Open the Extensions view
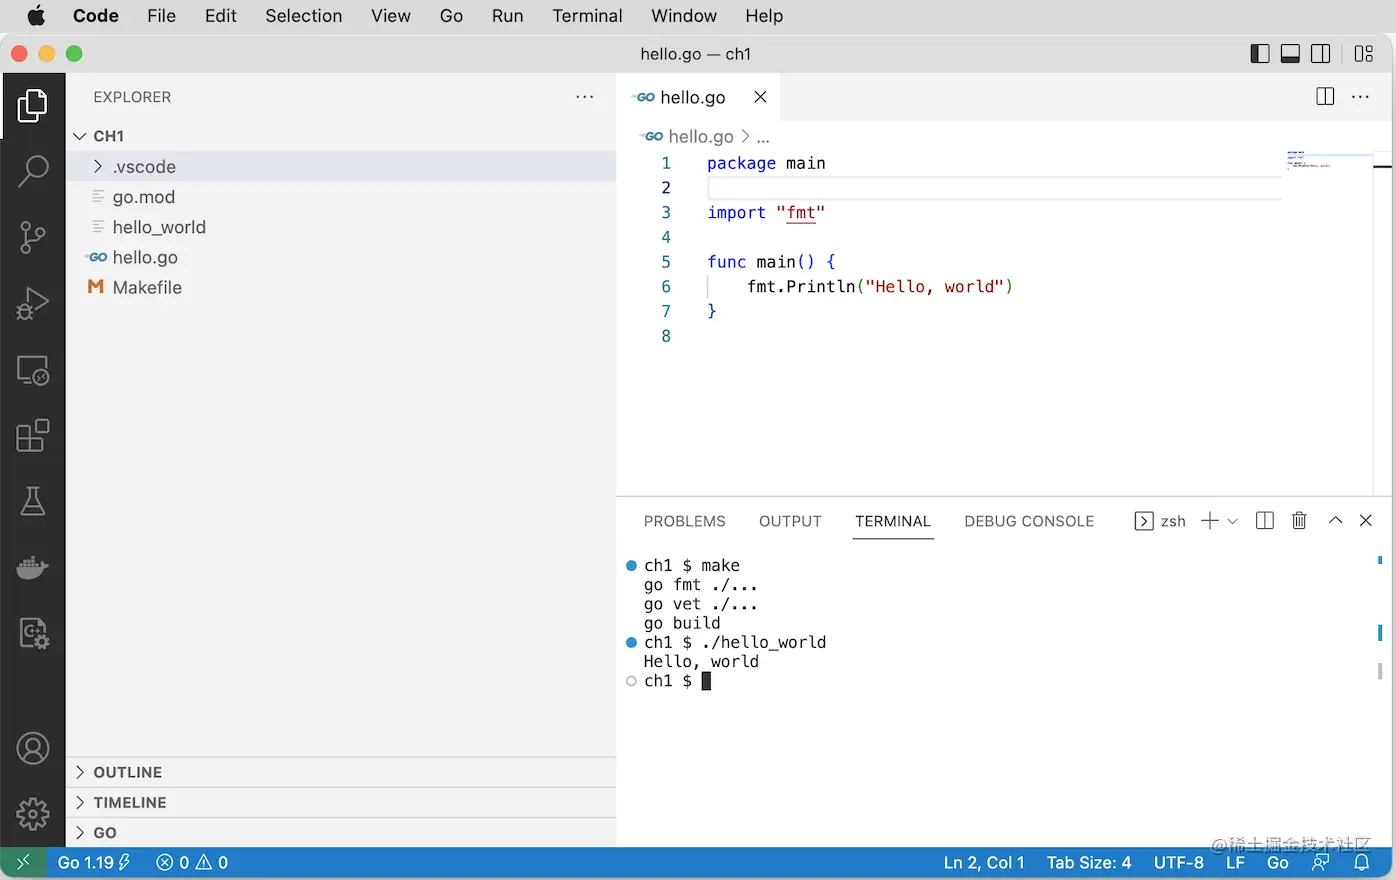 coord(33,435)
